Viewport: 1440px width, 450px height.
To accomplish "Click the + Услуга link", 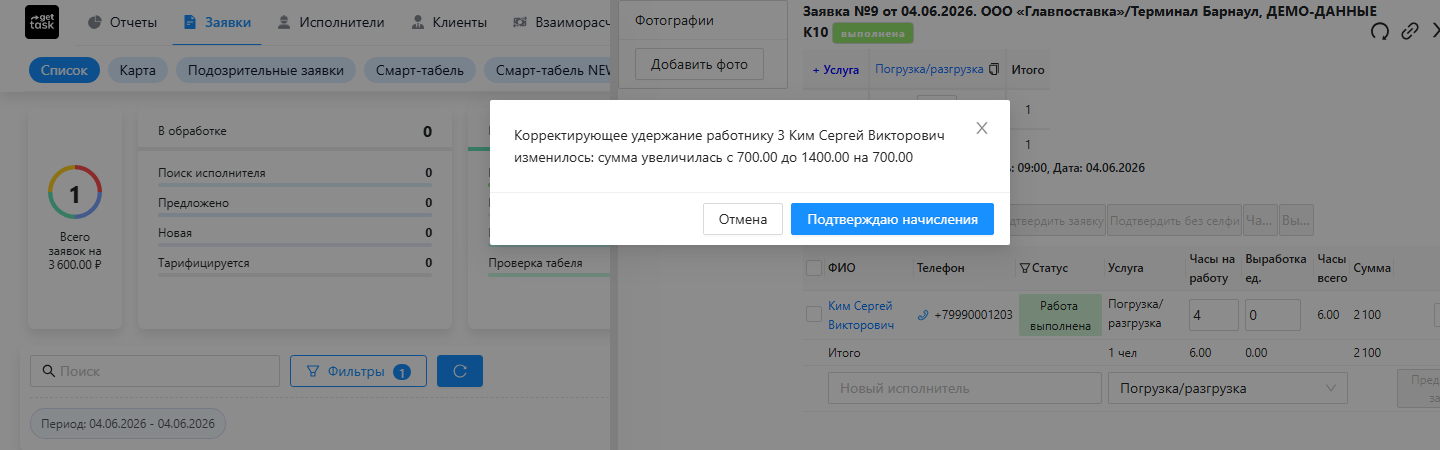I will click(836, 70).
